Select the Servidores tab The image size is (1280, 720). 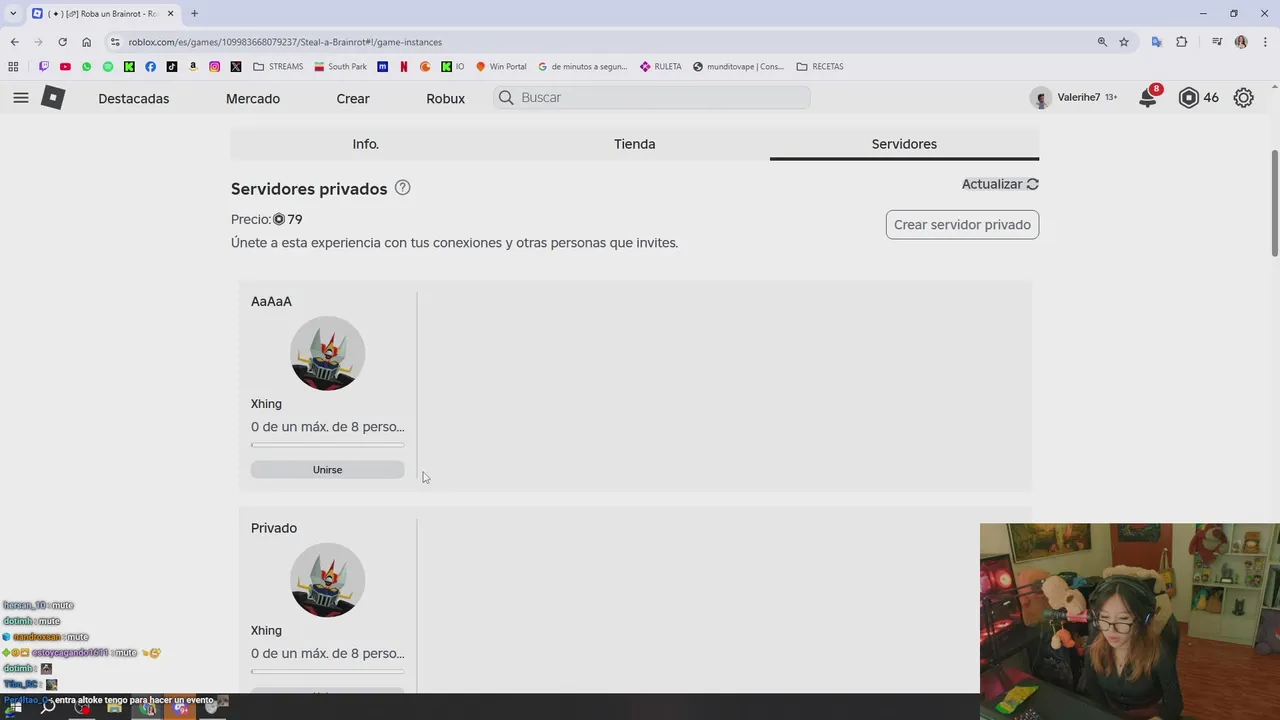[x=904, y=144]
